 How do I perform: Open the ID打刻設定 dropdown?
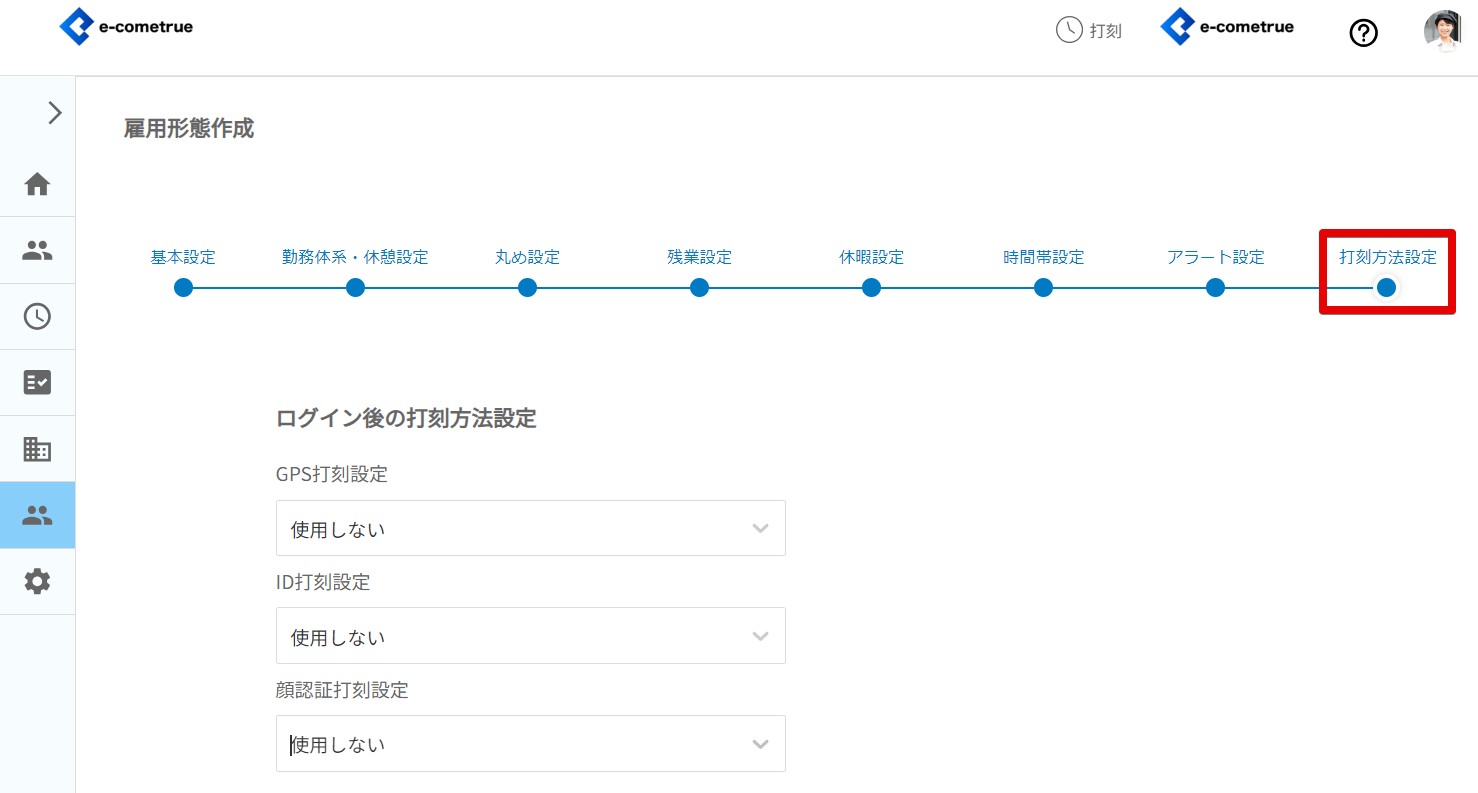point(530,636)
